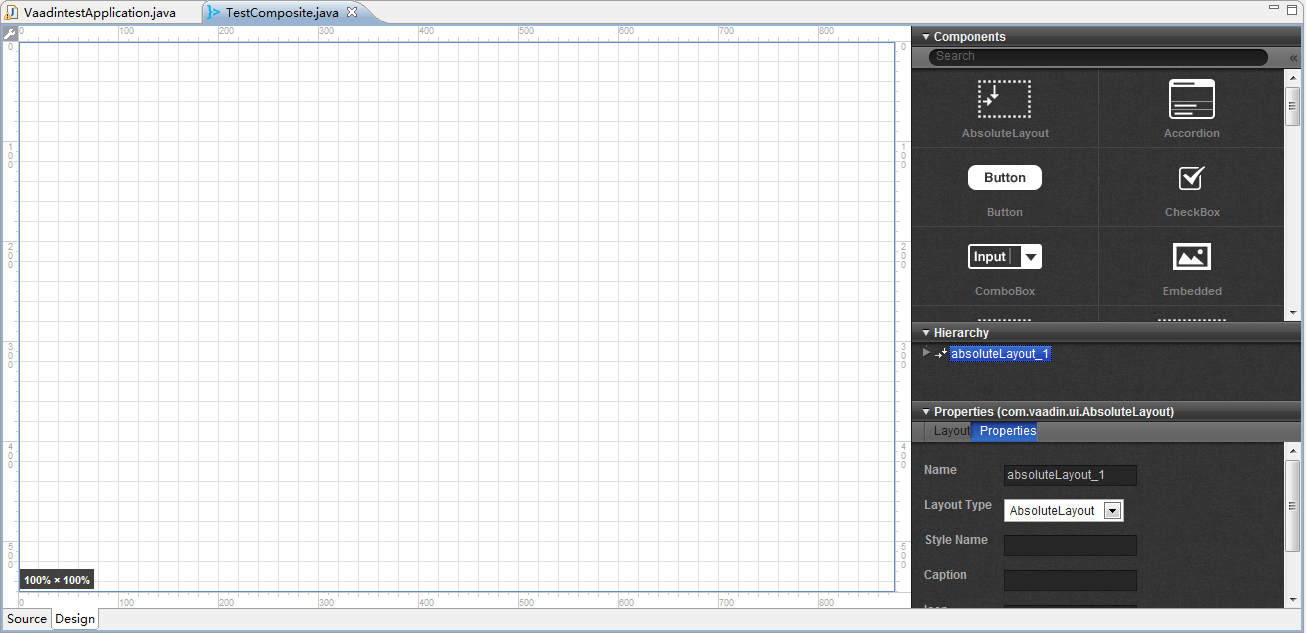This screenshot has height=633, width=1306.
Task: Choose the ComboBox component icon
Action: pyautogui.click(x=1004, y=257)
